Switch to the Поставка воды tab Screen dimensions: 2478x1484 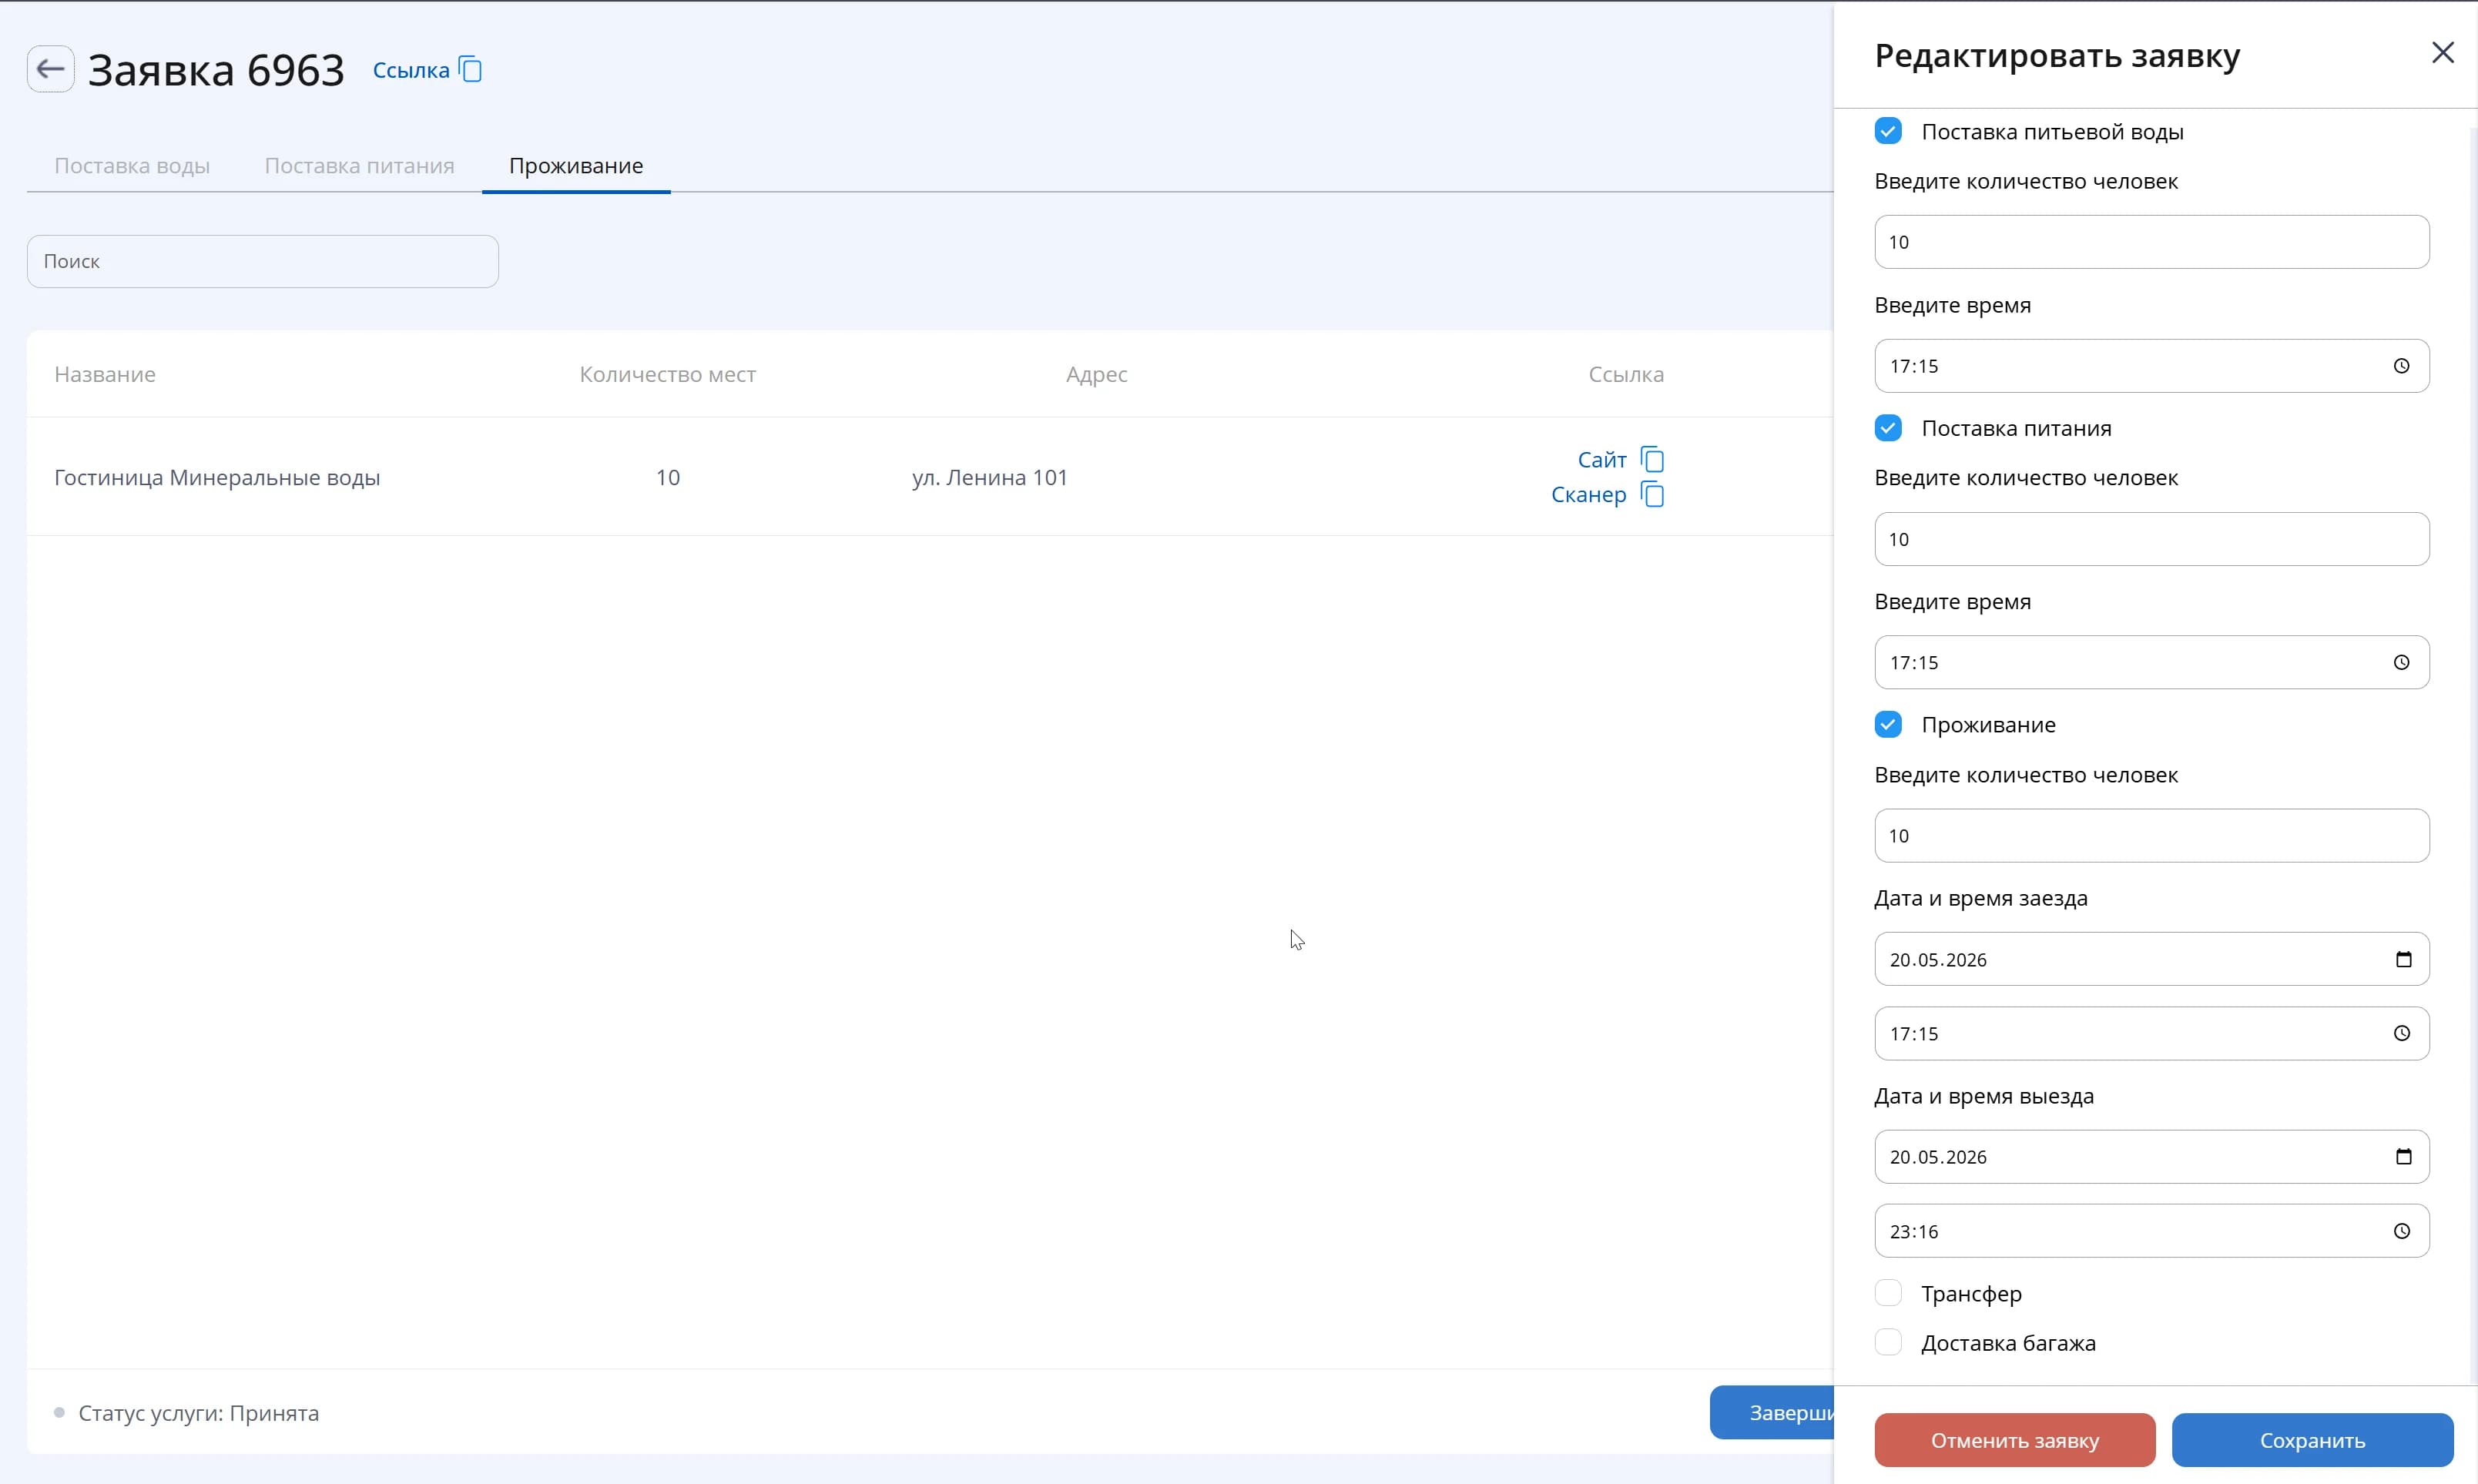pyautogui.click(x=132, y=166)
